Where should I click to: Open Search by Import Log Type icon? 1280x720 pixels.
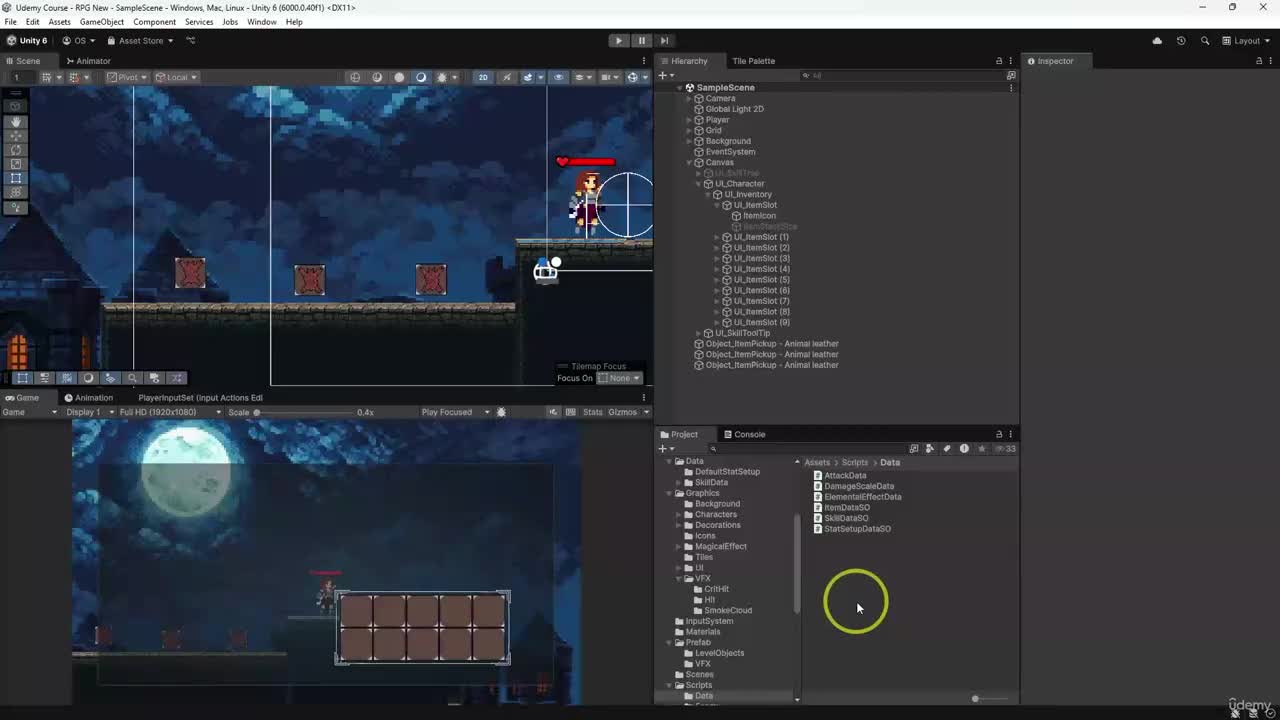coord(964,449)
